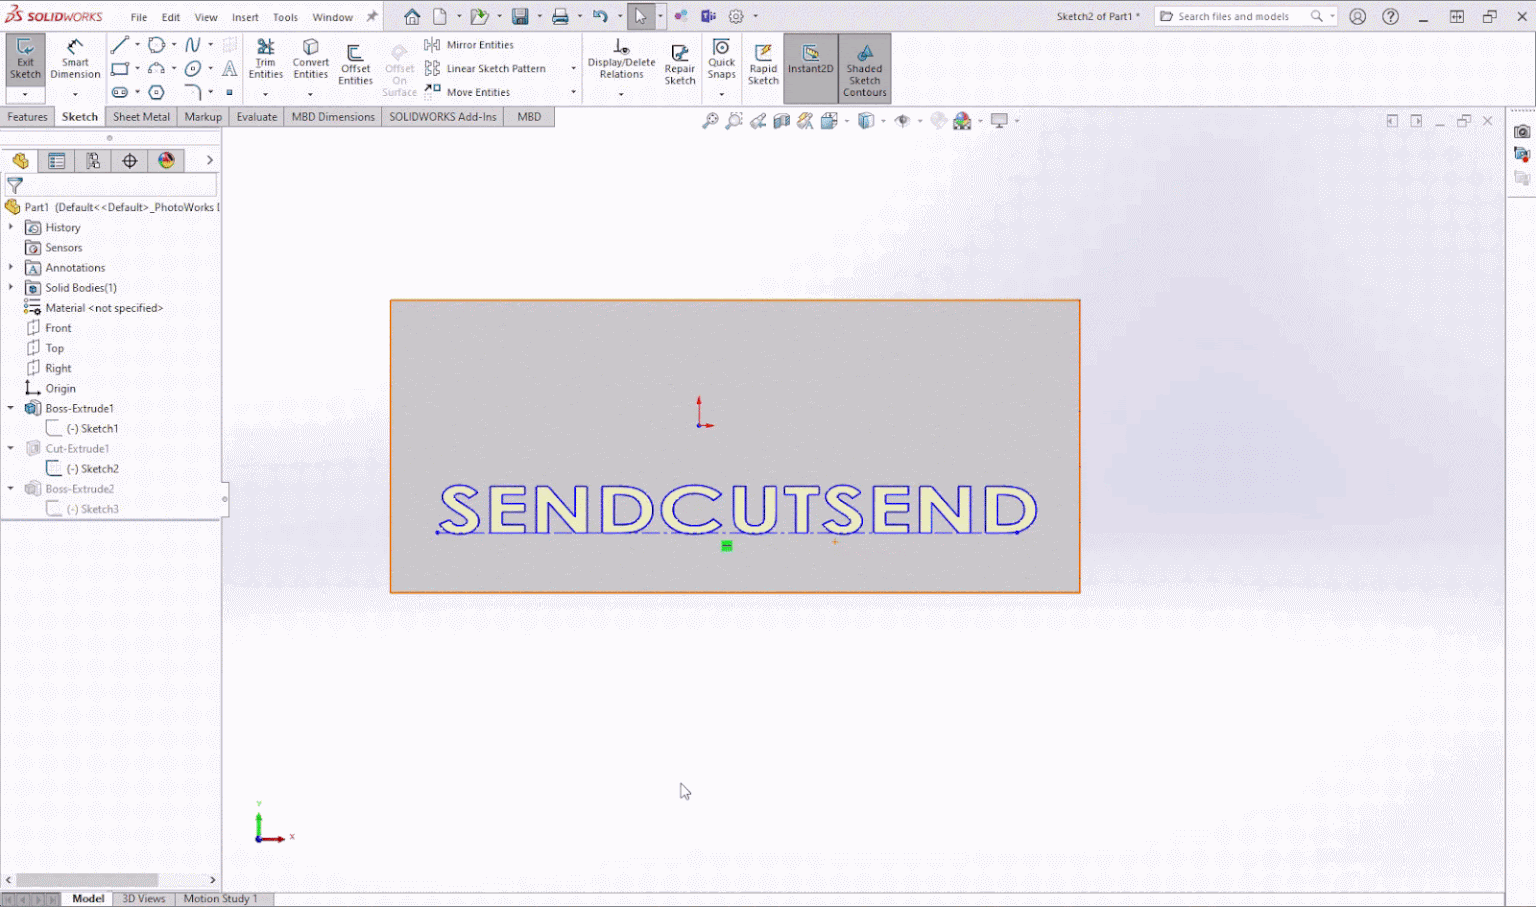1536x907 pixels.
Task: Click Convert Entities tool
Action: 311,60
